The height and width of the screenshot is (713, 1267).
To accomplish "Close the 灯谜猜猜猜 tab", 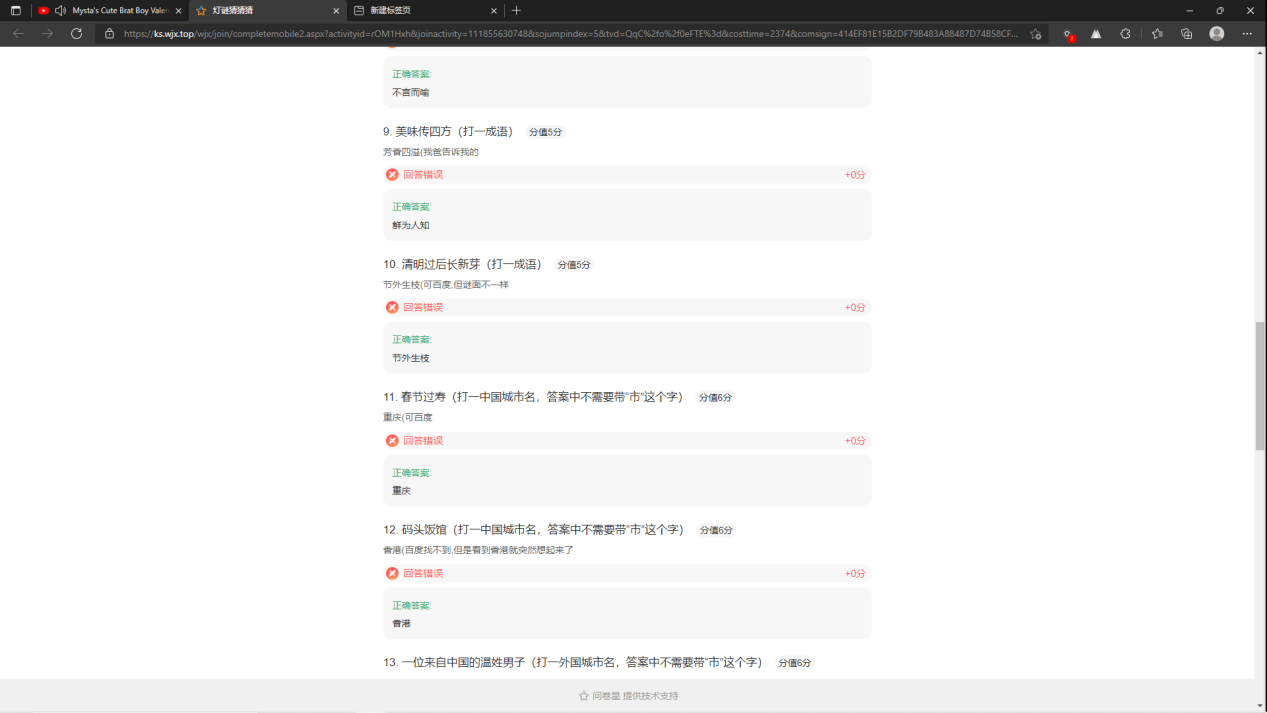I will 336,10.
